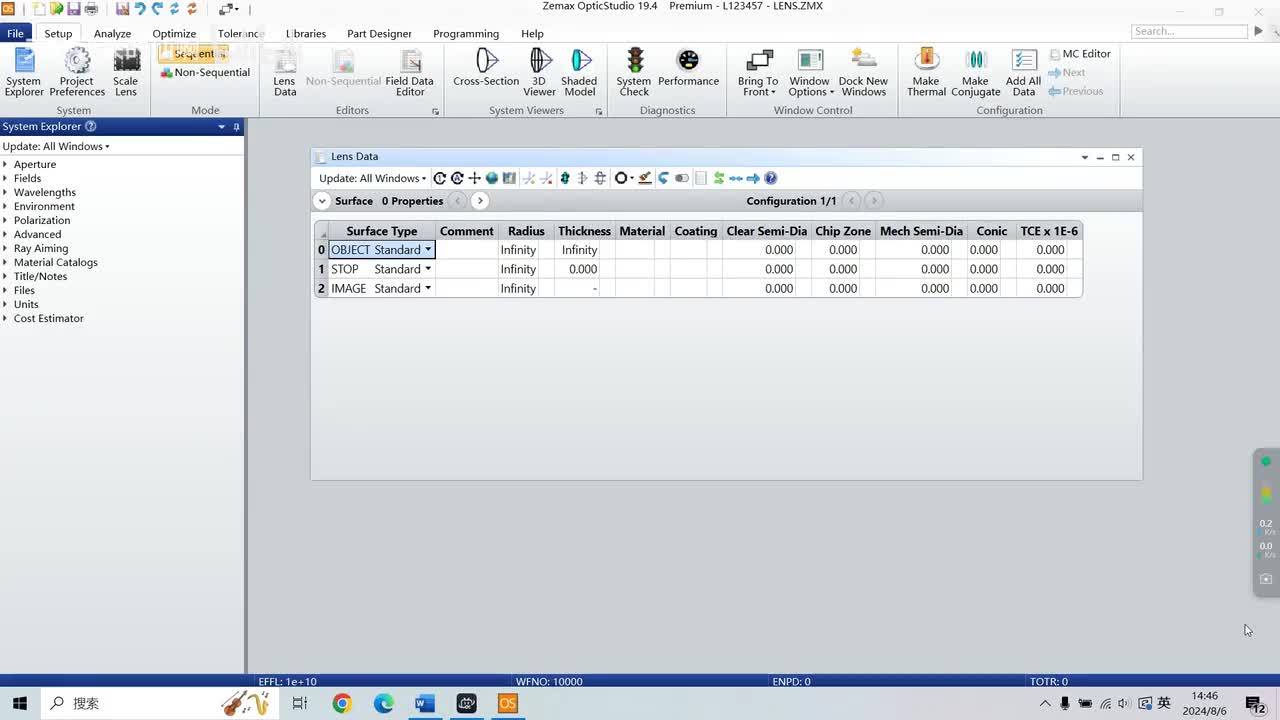
Task: Open the Optimize ribbon tab
Action: click(x=174, y=33)
